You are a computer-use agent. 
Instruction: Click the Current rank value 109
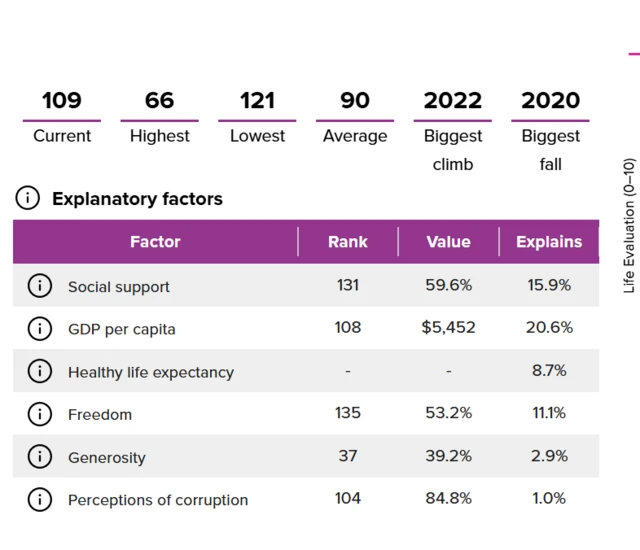[x=62, y=100]
